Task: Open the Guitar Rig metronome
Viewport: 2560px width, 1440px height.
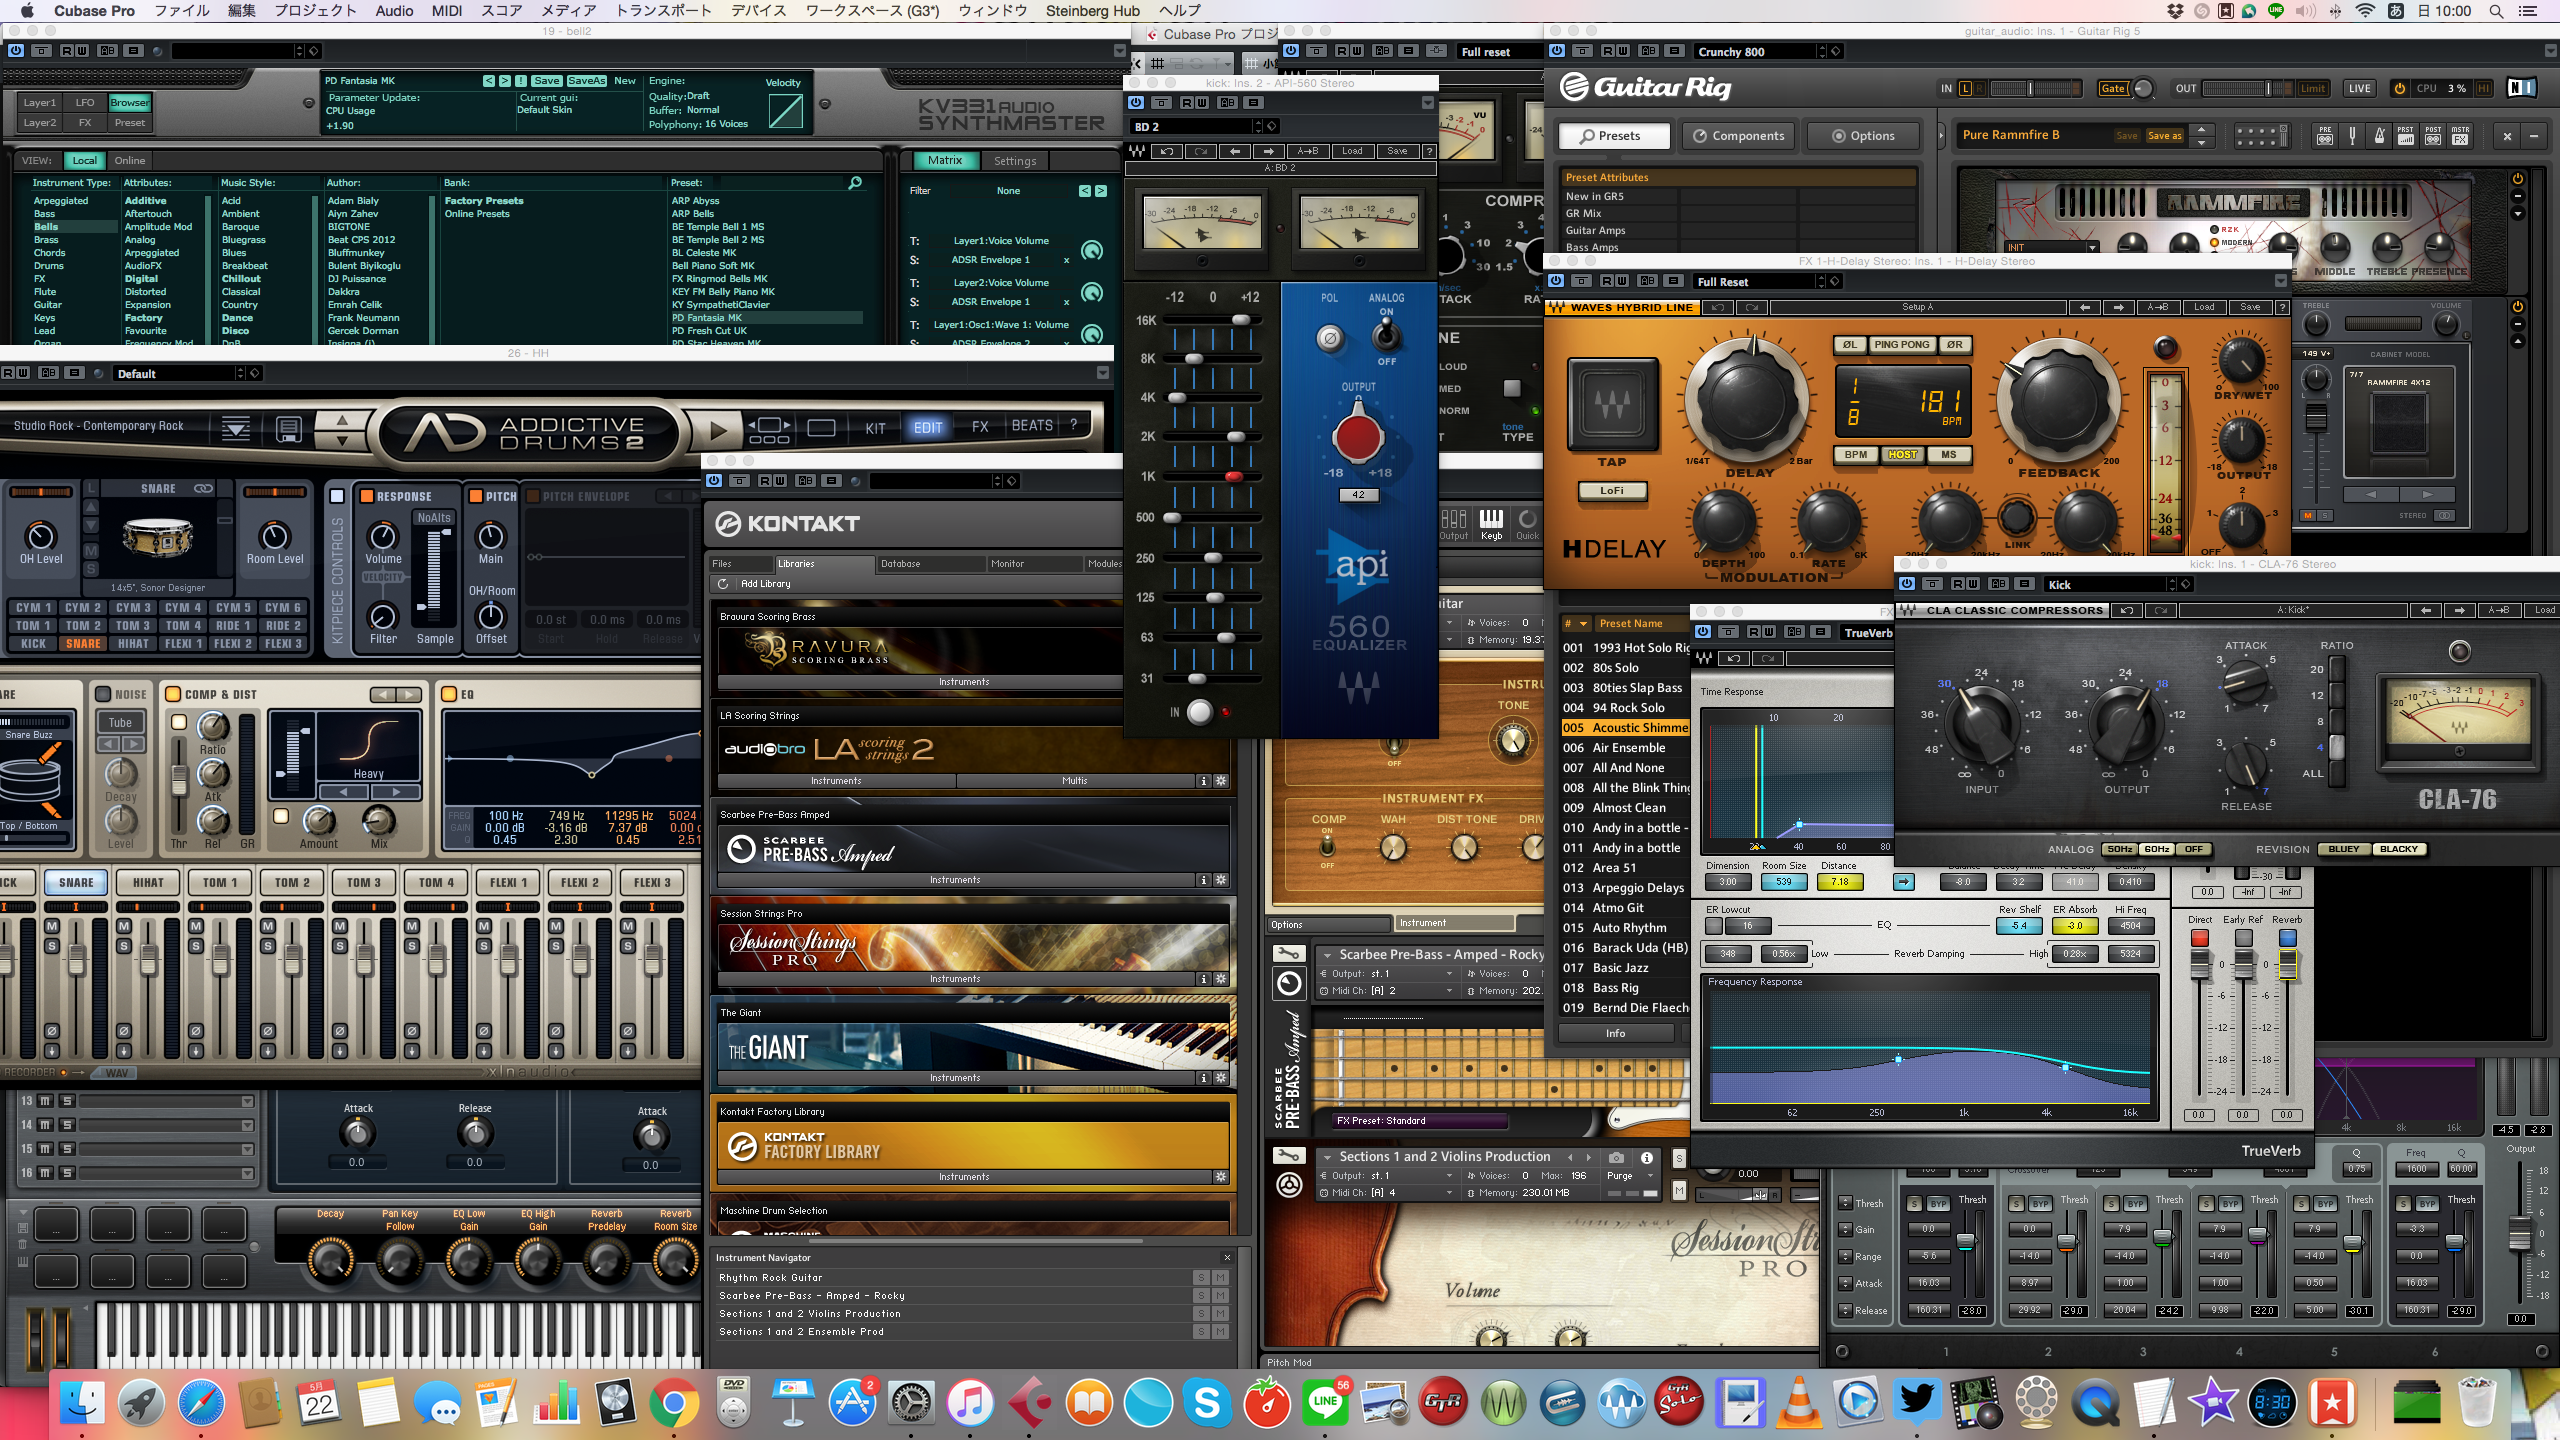Action: [x=2379, y=136]
